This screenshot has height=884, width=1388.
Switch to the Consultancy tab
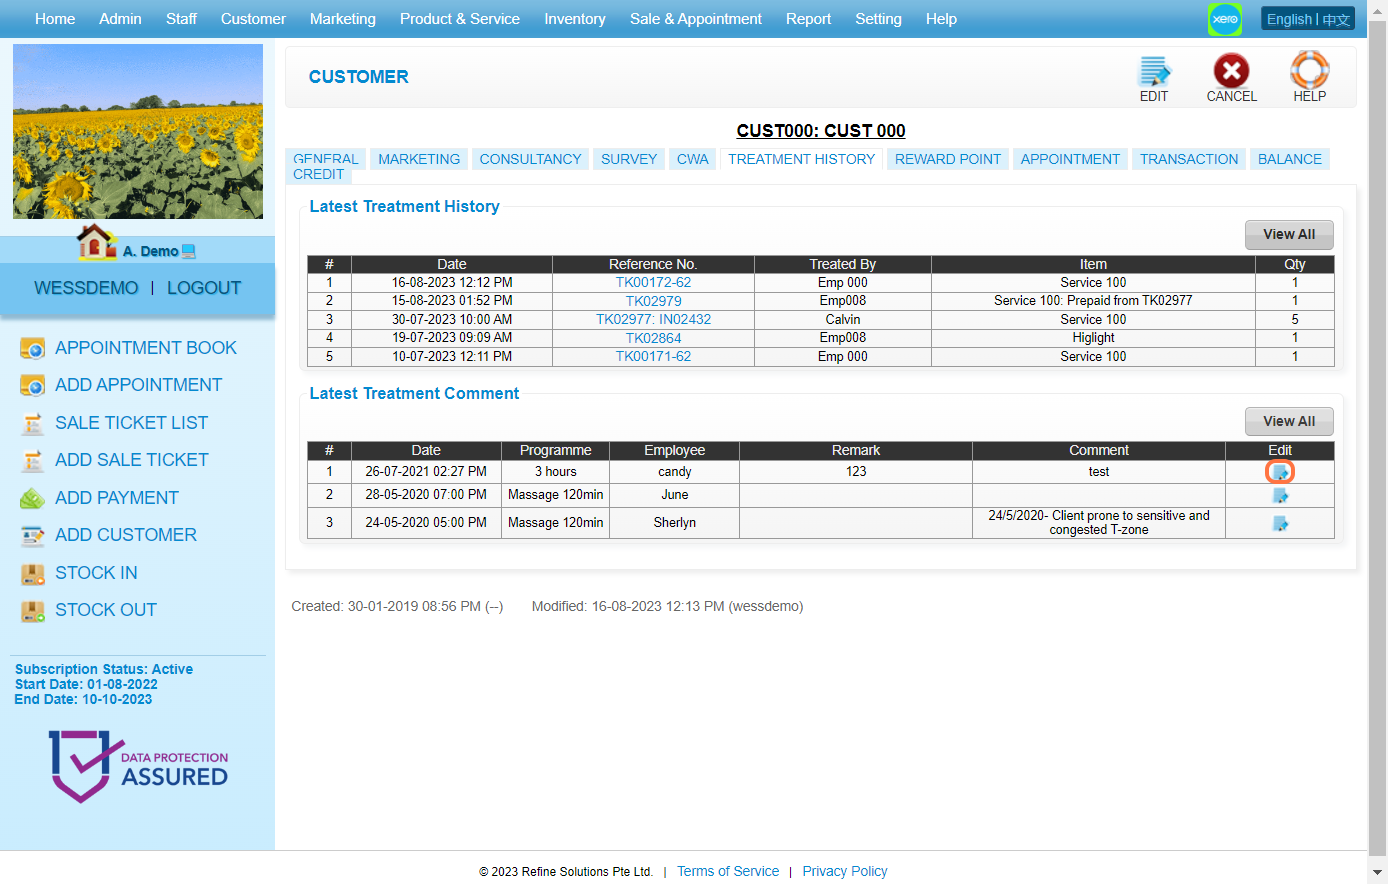(x=530, y=159)
